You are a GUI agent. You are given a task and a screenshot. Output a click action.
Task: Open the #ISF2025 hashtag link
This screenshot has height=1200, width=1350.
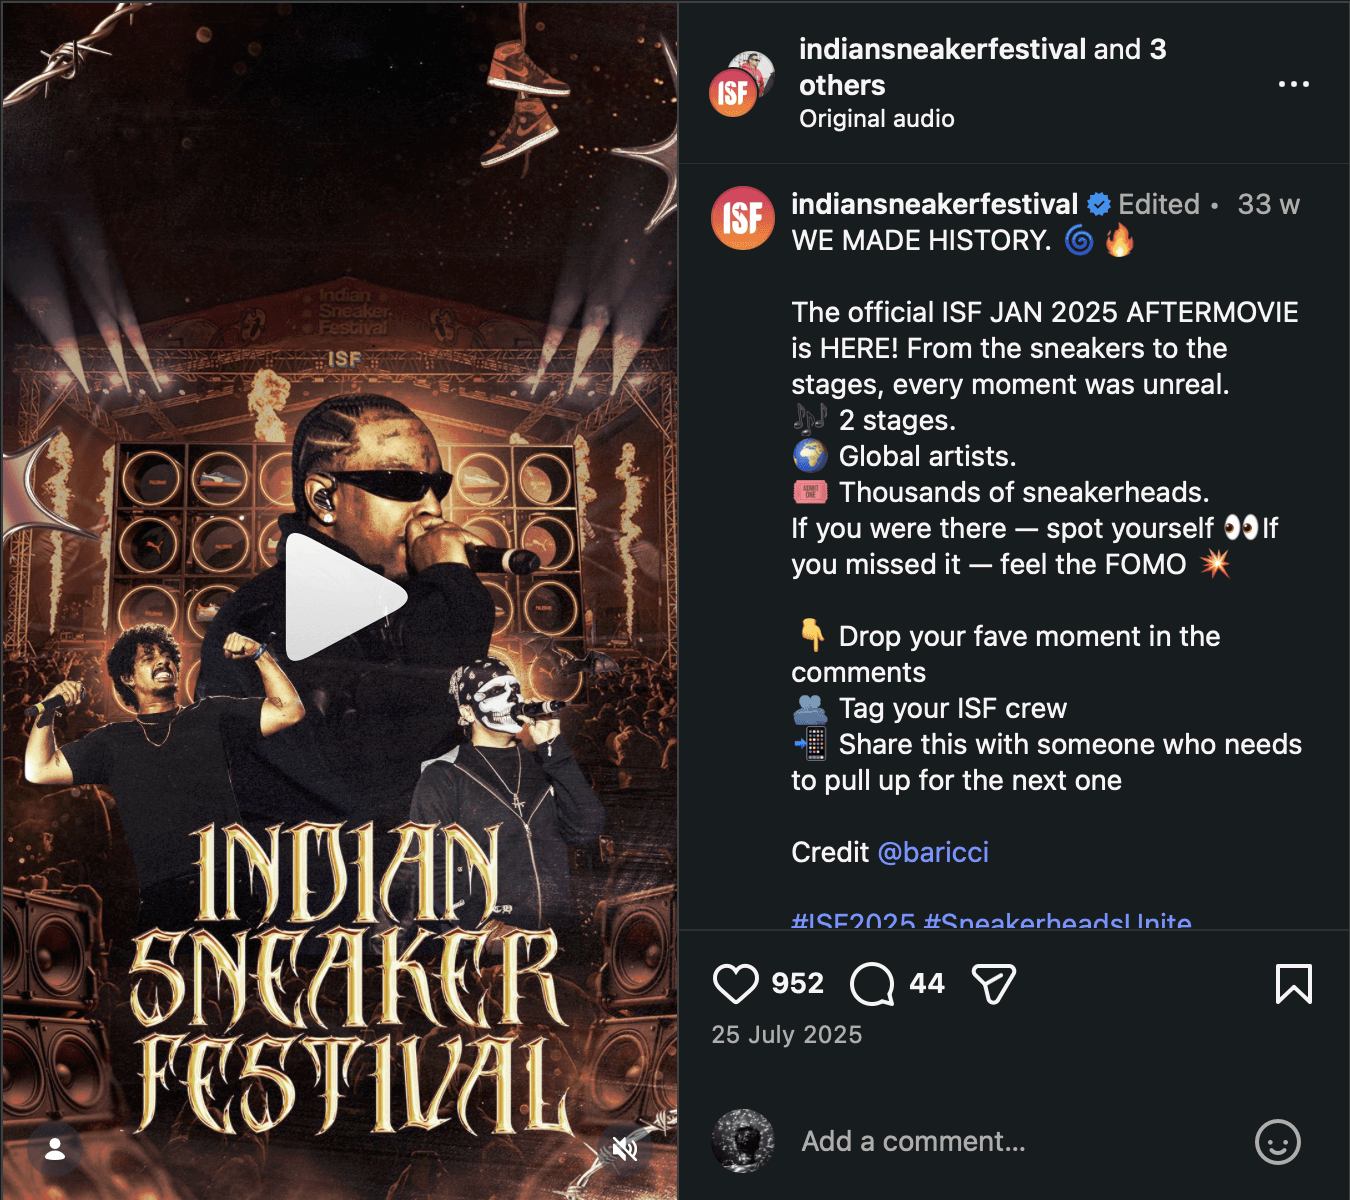[x=853, y=920]
